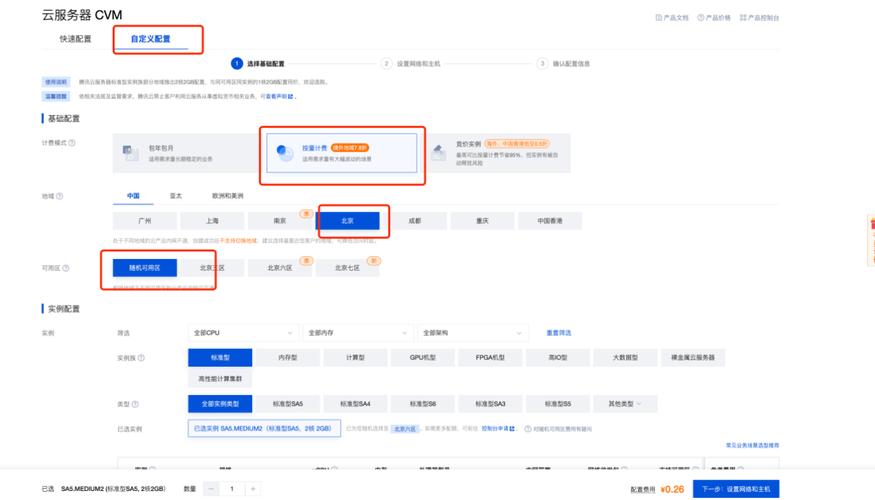
Task: Choose the 北京 region
Action: pyautogui.click(x=347, y=221)
